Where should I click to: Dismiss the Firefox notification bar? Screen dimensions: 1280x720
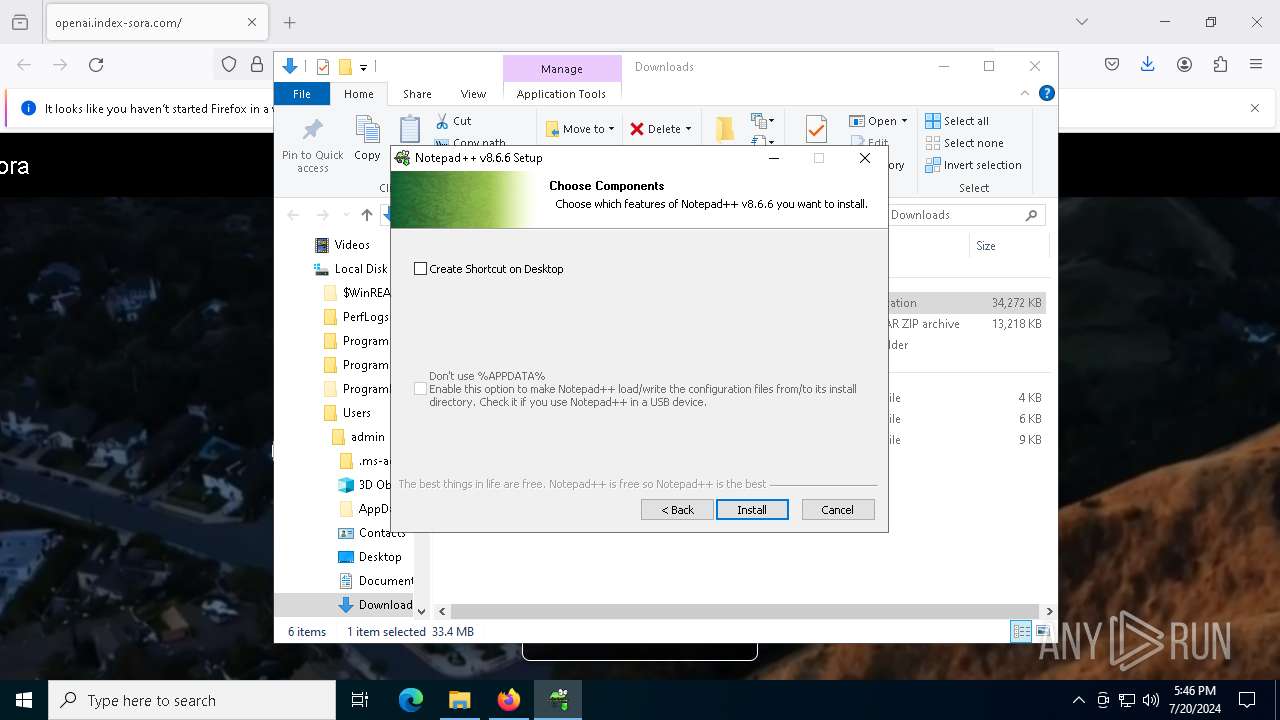point(1255,108)
